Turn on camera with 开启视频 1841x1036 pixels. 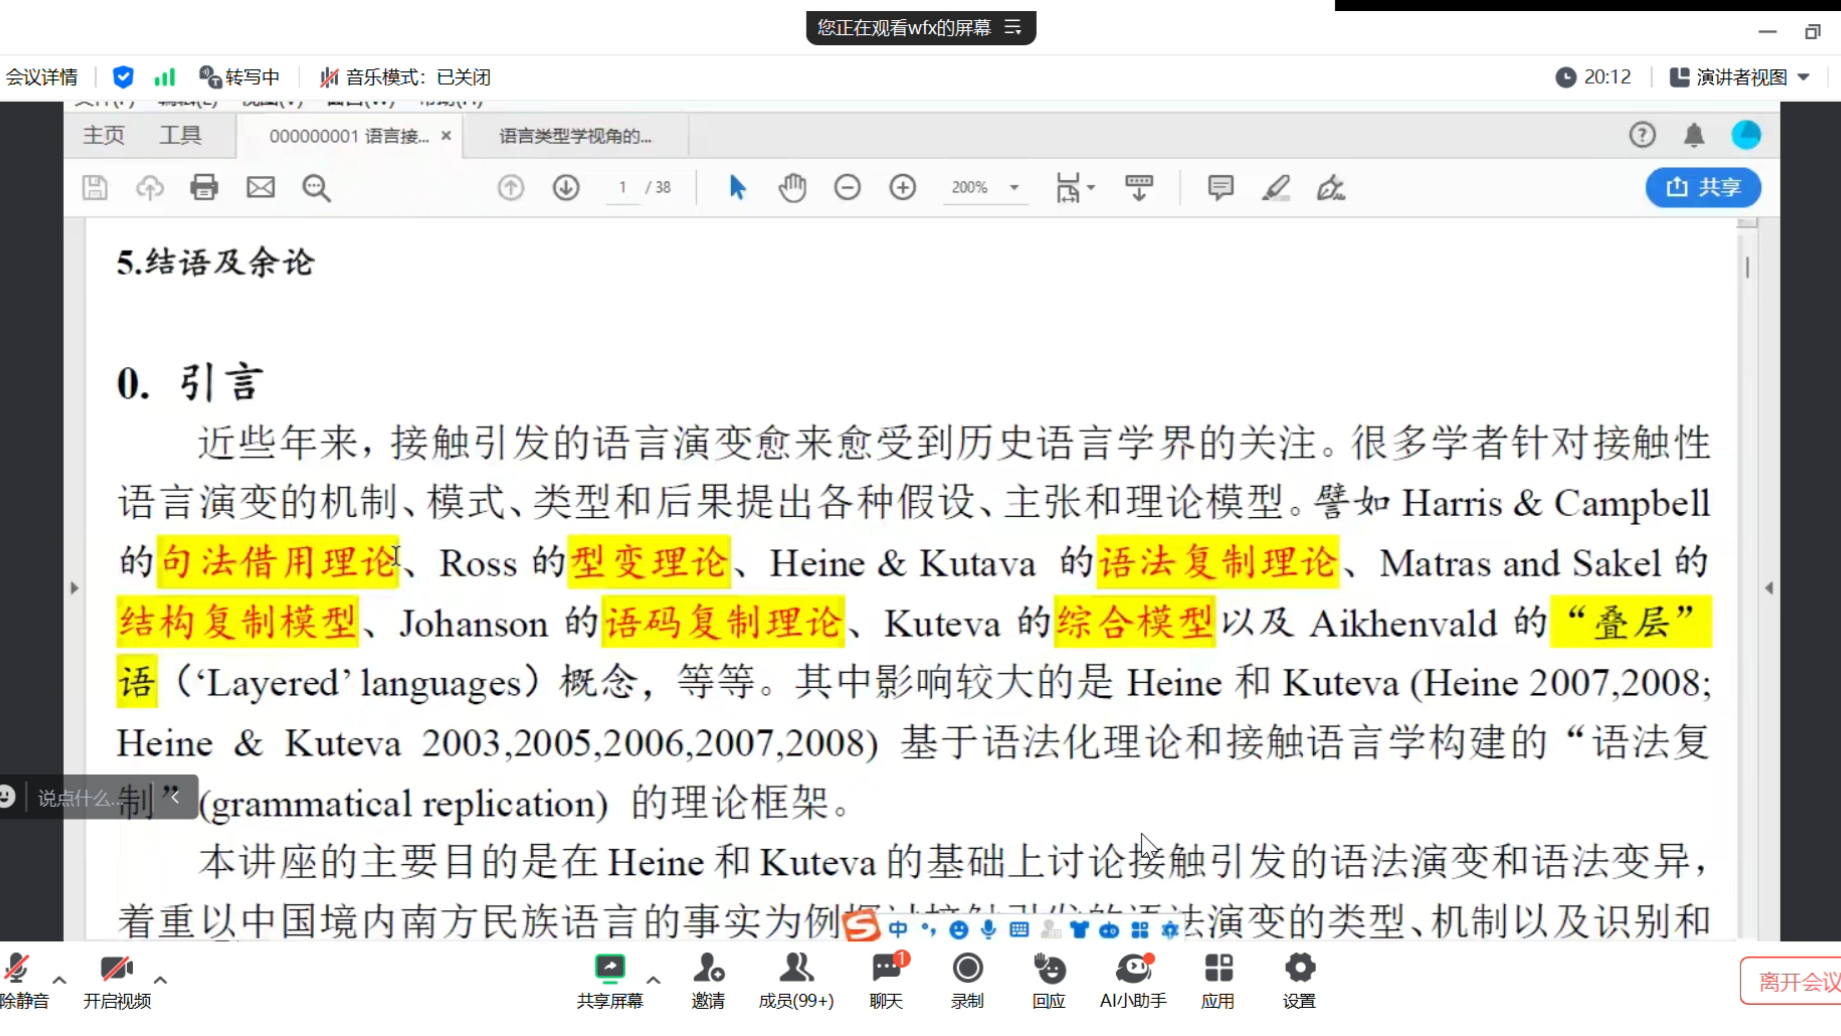click(x=117, y=980)
